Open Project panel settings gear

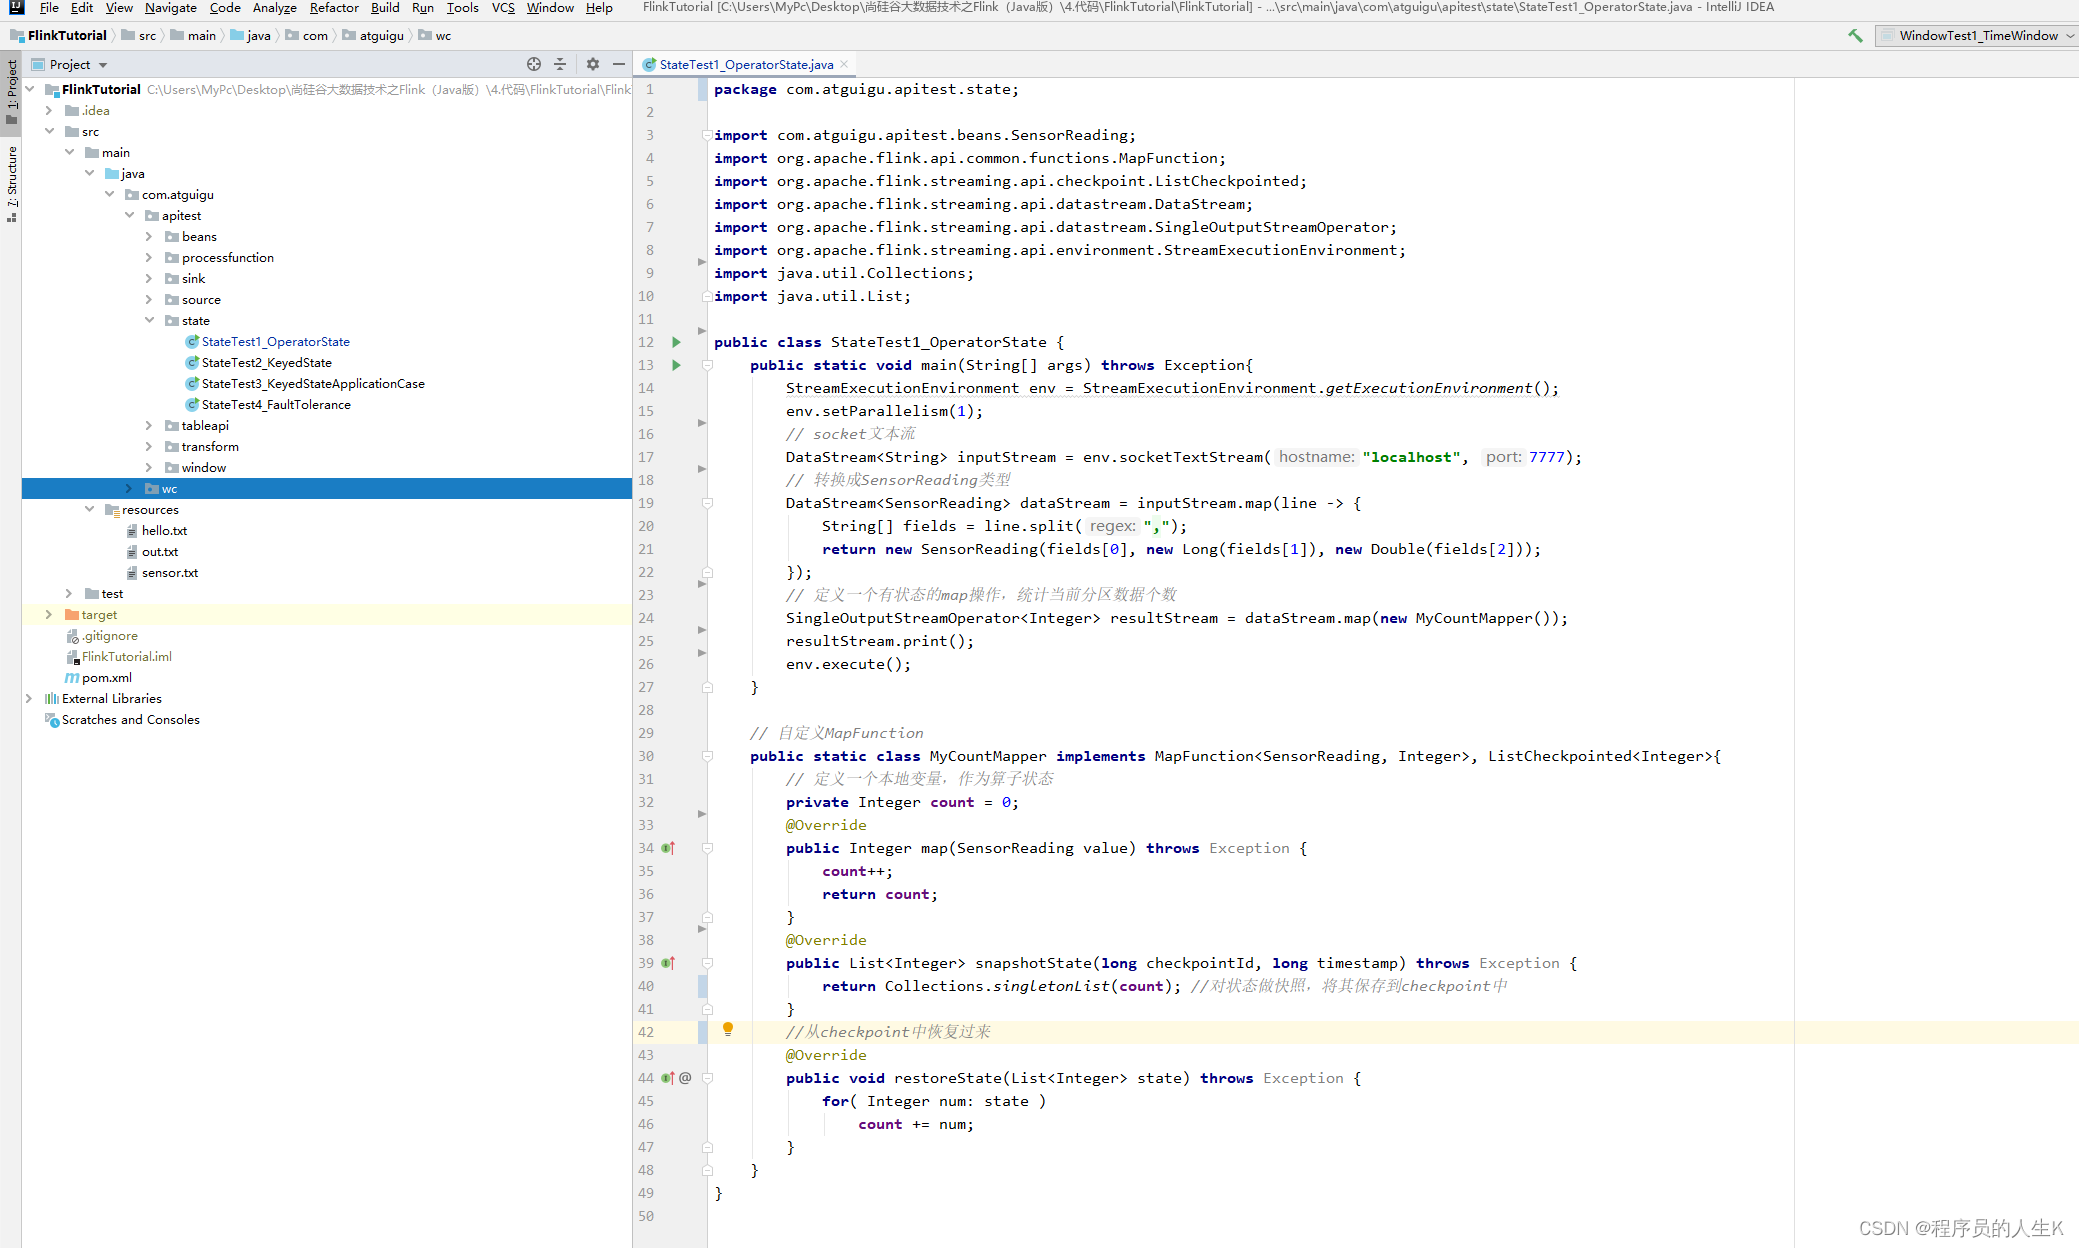pyautogui.click(x=593, y=64)
